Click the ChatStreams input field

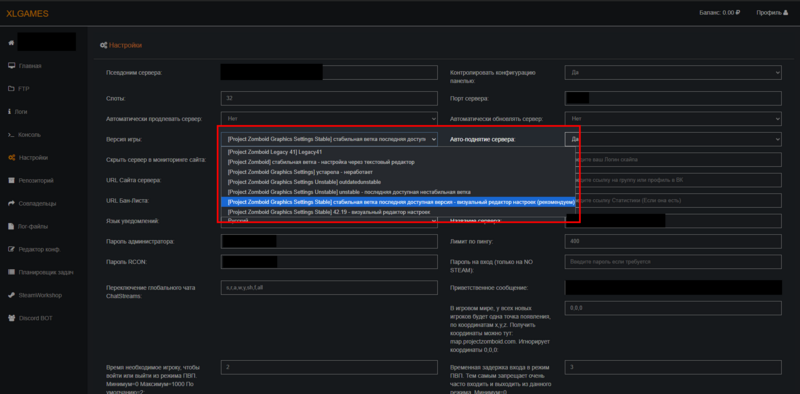(329, 287)
